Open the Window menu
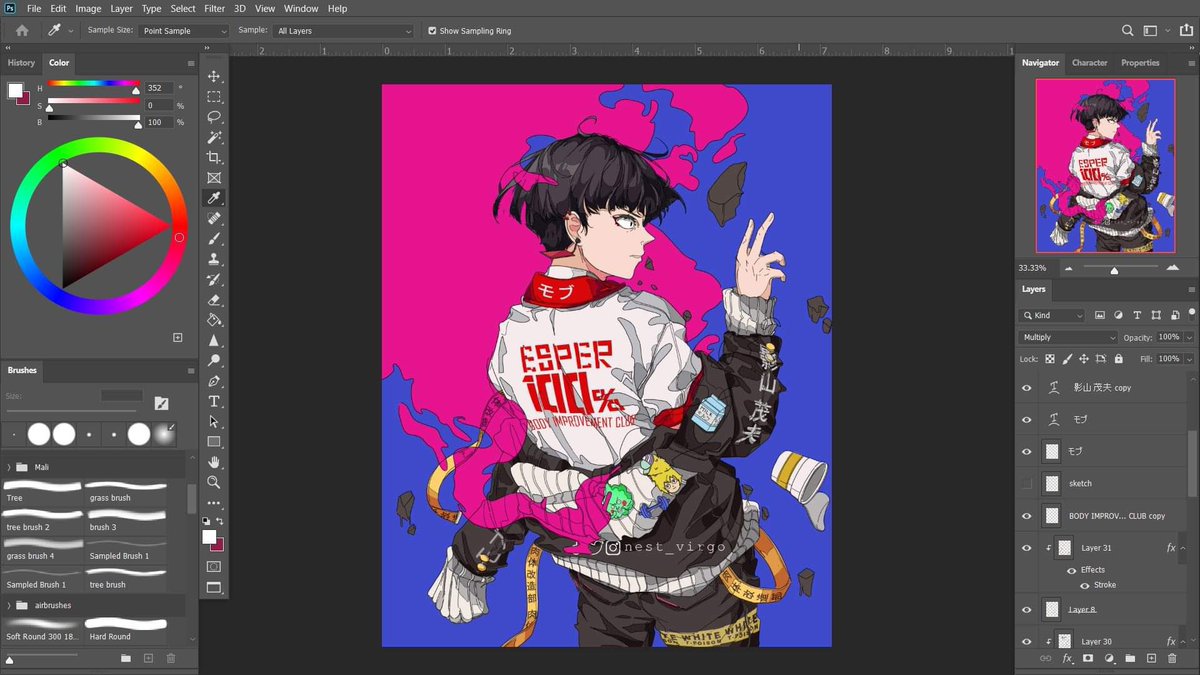The height and width of the screenshot is (675, 1200). click(x=301, y=8)
